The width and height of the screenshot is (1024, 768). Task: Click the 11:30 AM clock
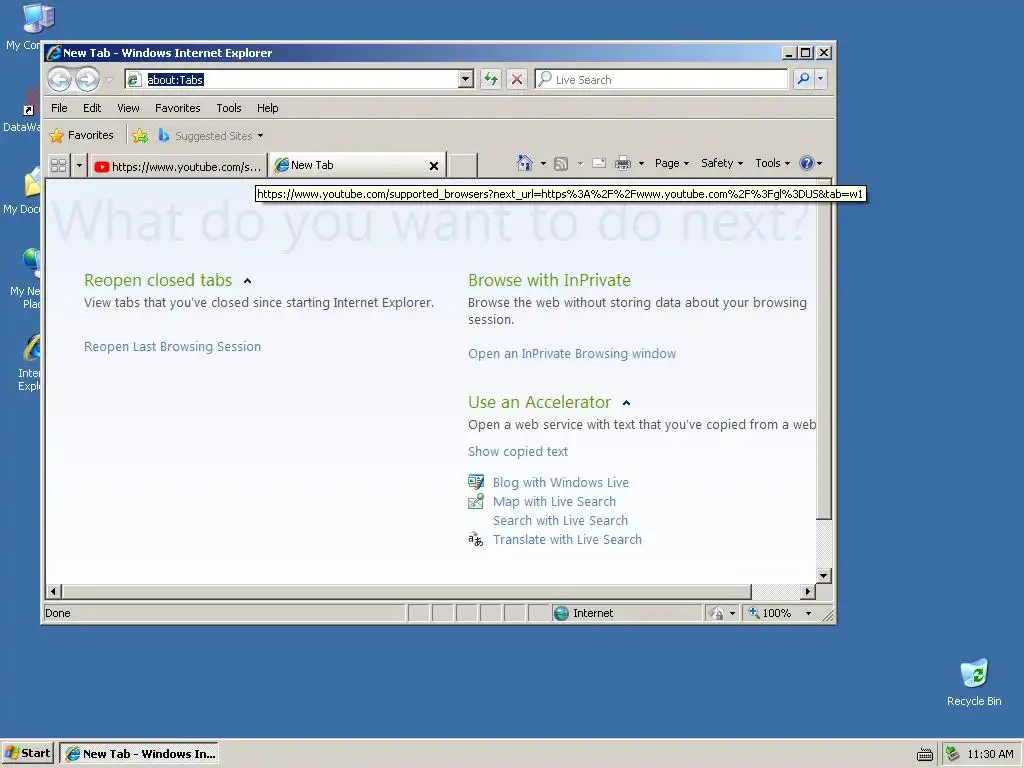(991, 754)
